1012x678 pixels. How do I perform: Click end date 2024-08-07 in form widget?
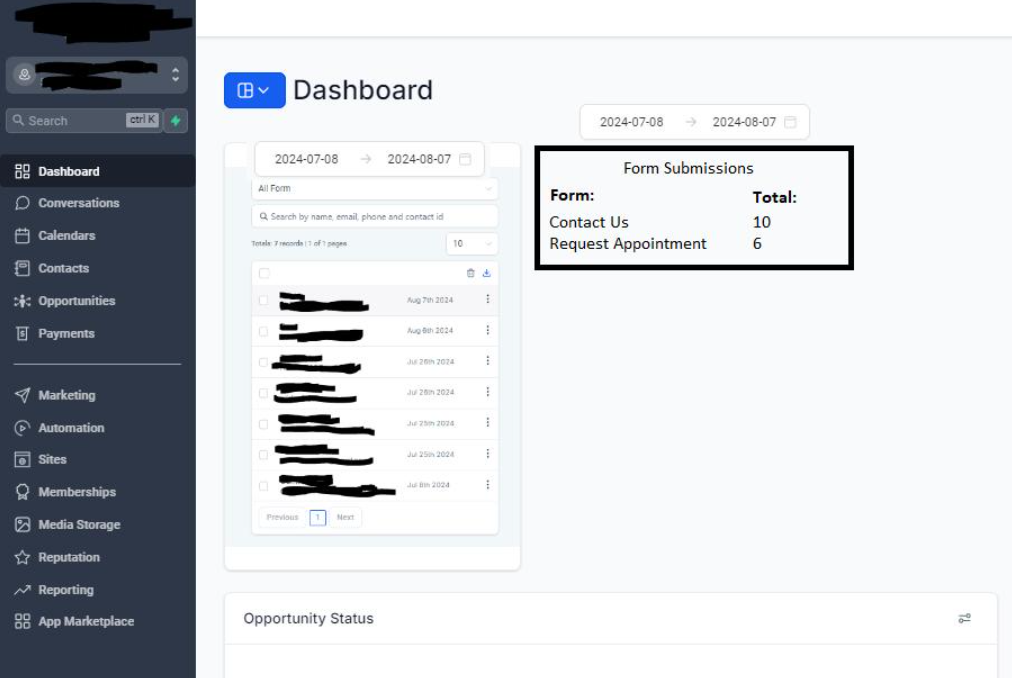[419, 159]
